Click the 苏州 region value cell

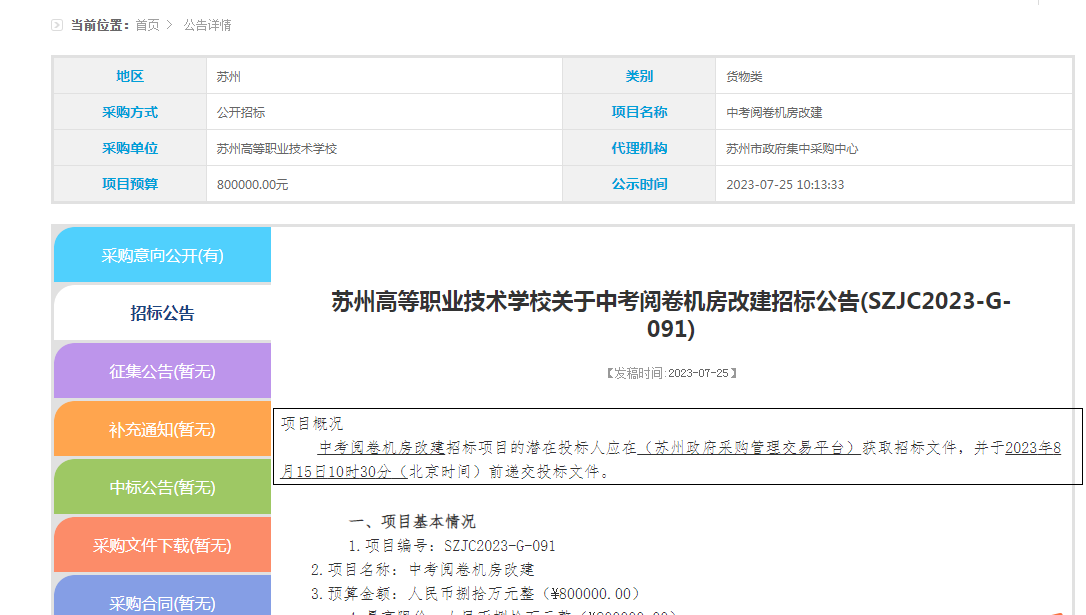click(384, 76)
